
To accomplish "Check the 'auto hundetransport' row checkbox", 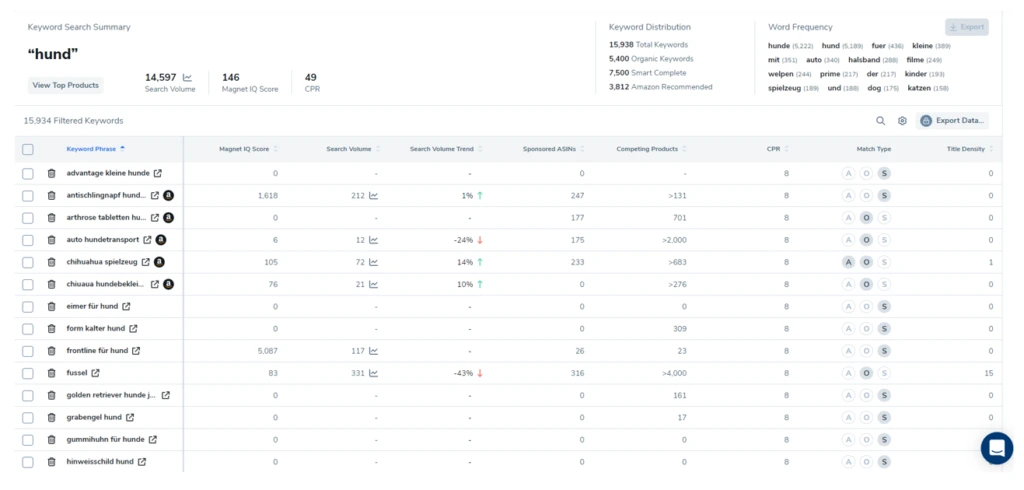I will (28, 240).
